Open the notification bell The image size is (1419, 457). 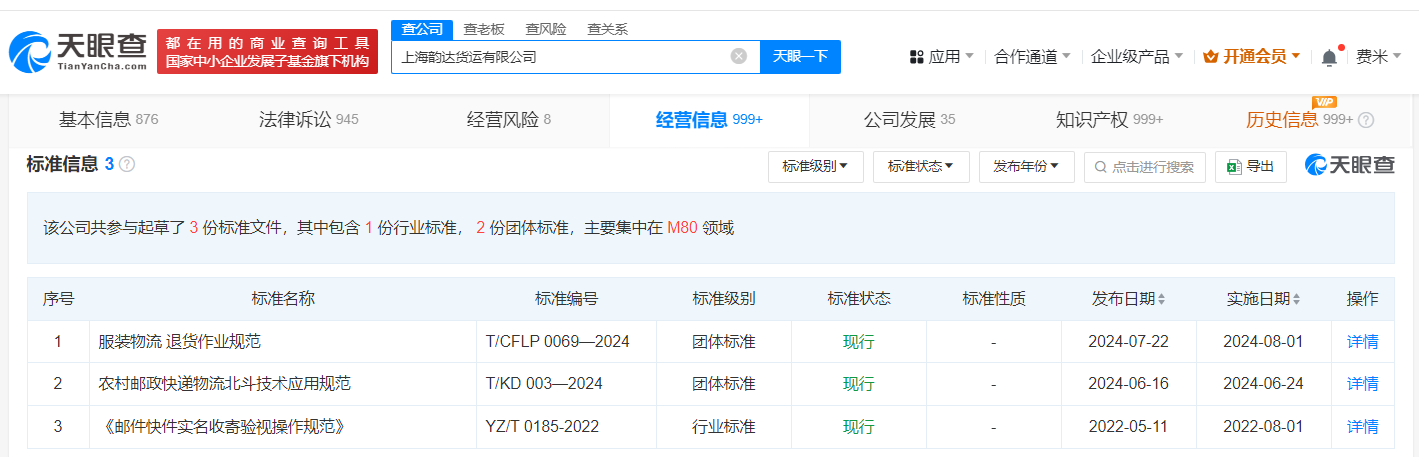(x=1329, y=57)
